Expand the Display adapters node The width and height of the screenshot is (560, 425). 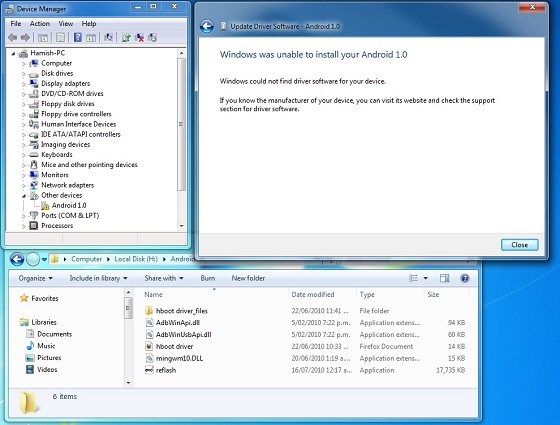[x=24, y=84]
